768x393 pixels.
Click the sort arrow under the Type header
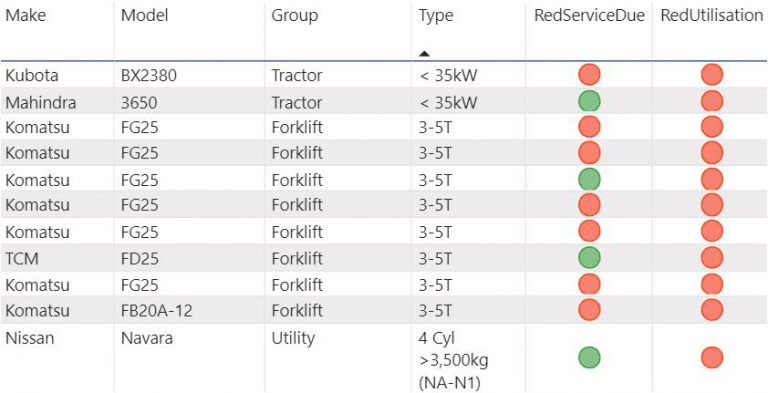point(425,53)
